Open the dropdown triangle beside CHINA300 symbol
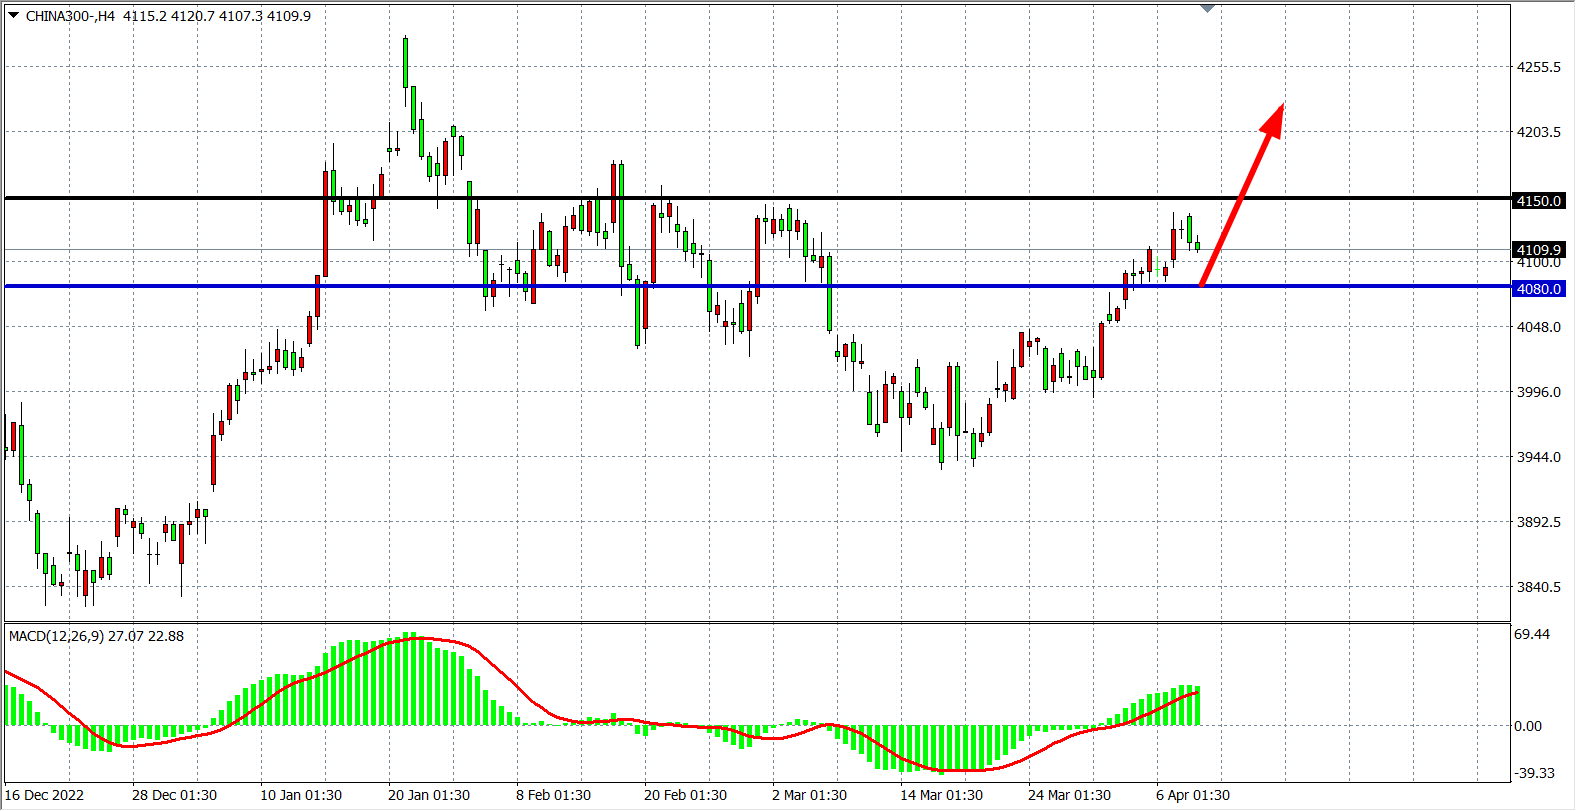Image resolution: width=1576 pixels, height=811 pixels. pos(14,16)
